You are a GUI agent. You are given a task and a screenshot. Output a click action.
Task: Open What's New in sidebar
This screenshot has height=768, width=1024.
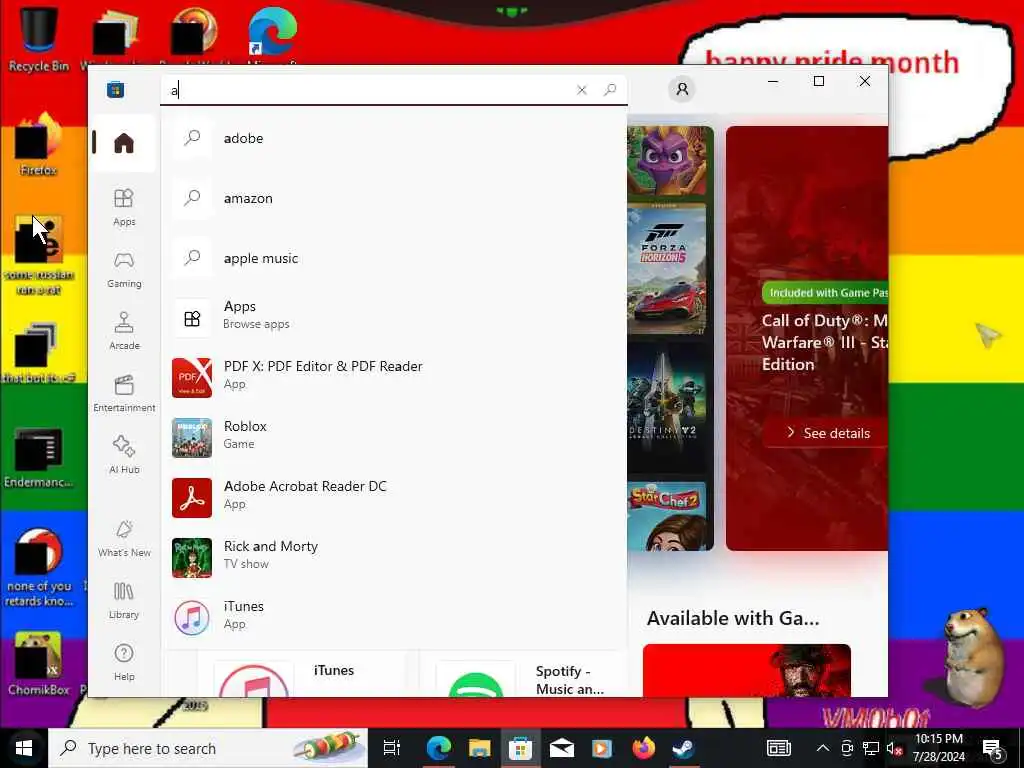pos(123,538)
